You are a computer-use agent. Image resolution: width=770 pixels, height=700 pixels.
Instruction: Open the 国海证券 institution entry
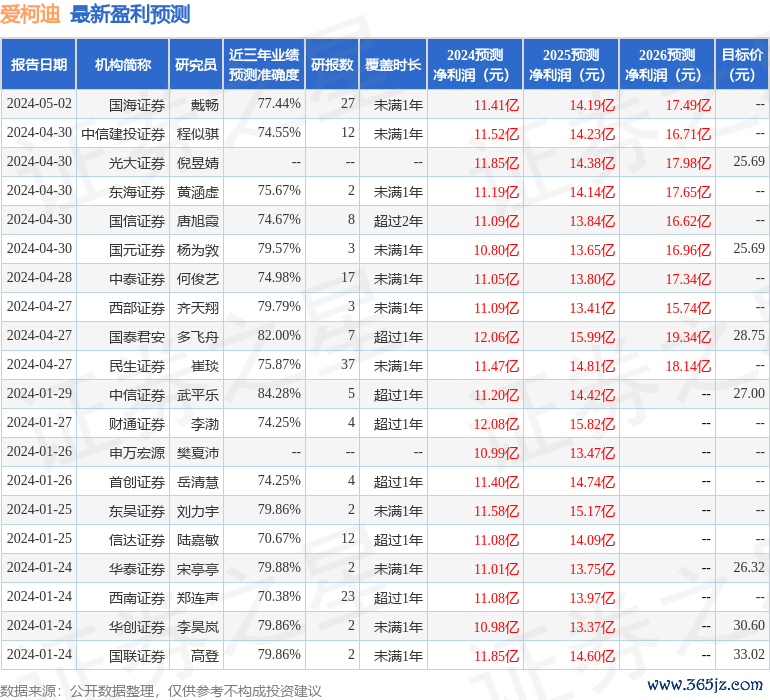coord(137,103)
